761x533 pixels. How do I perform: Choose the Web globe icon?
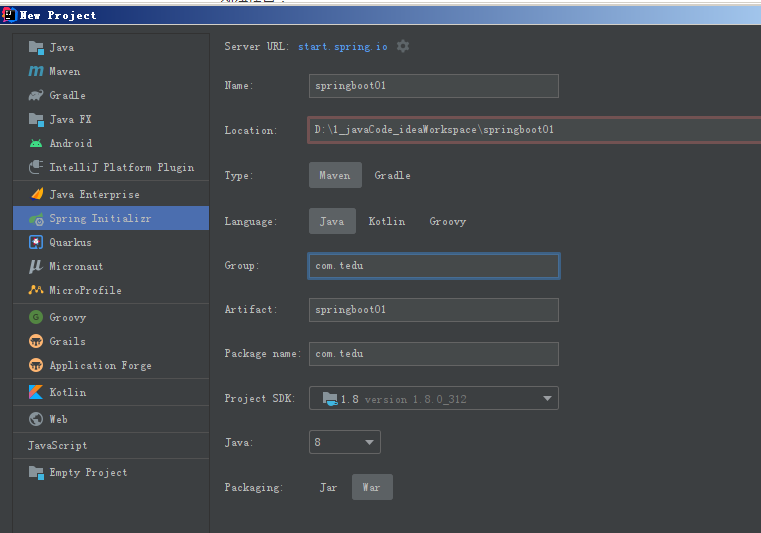(x=36, y=419)
